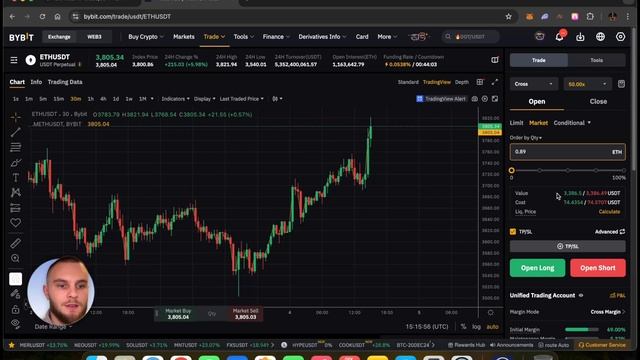Click the download app icon

point(580,37)
